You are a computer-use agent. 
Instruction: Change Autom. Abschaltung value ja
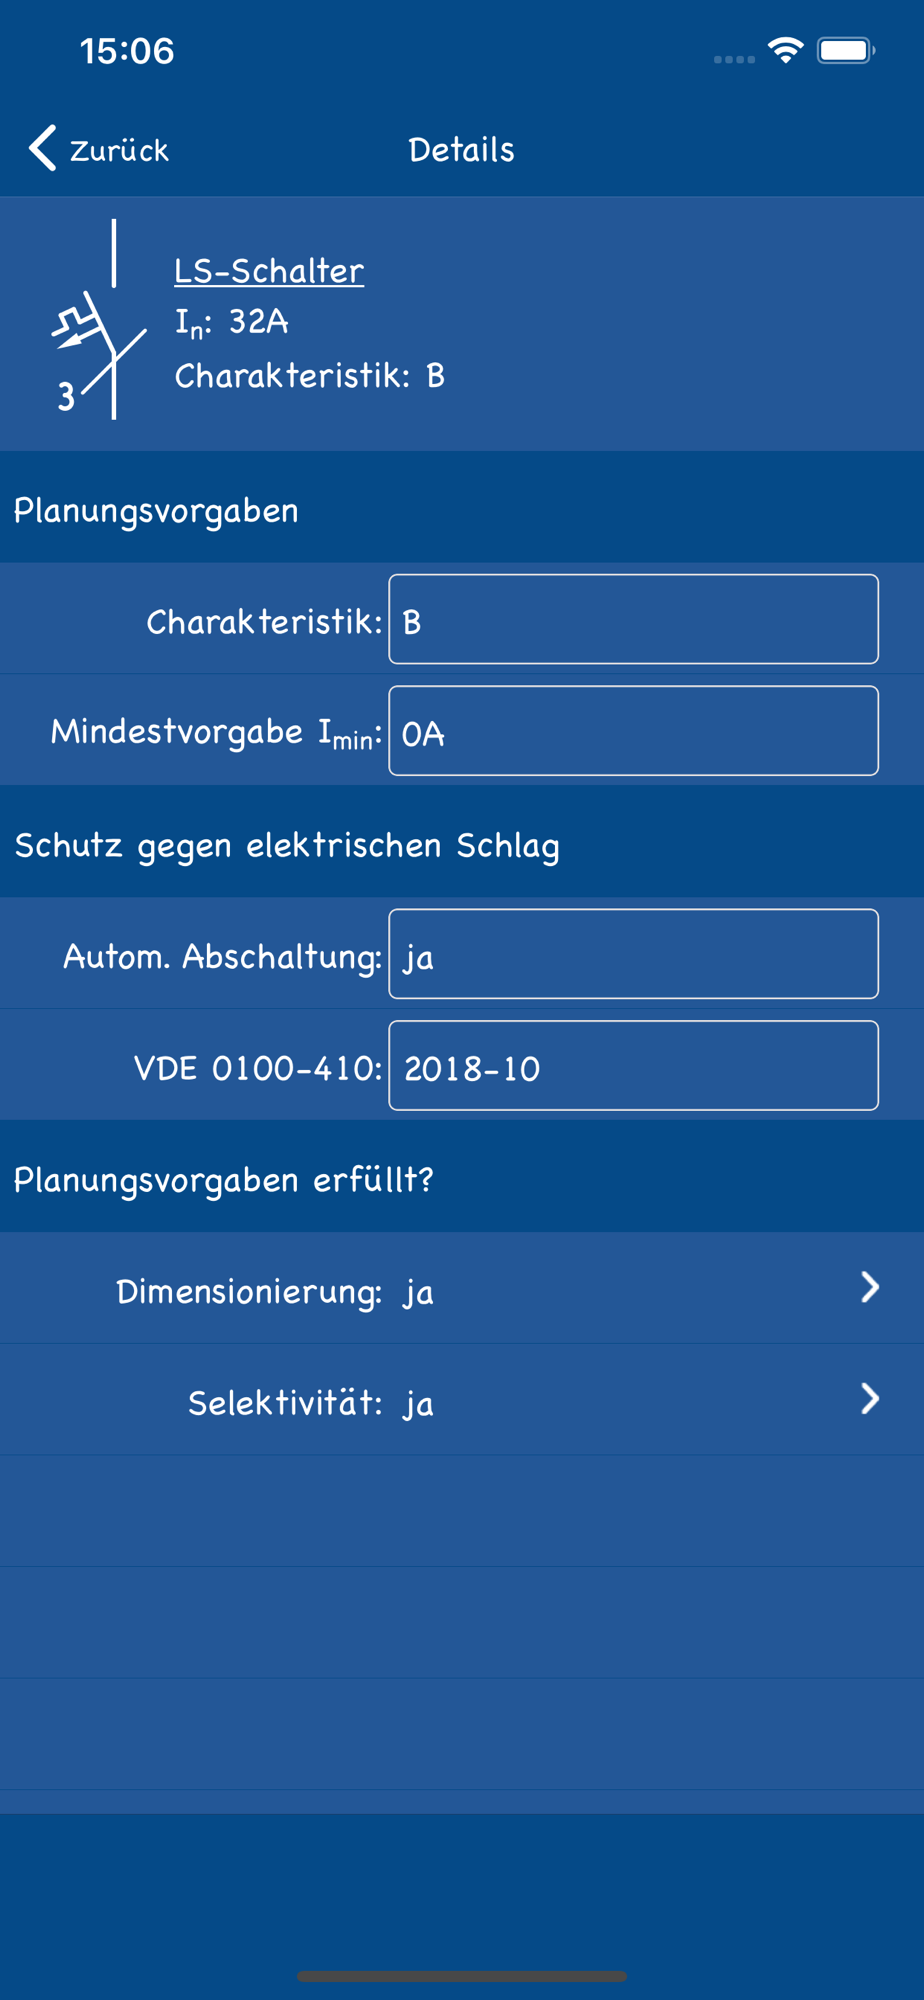pos(633,954)
